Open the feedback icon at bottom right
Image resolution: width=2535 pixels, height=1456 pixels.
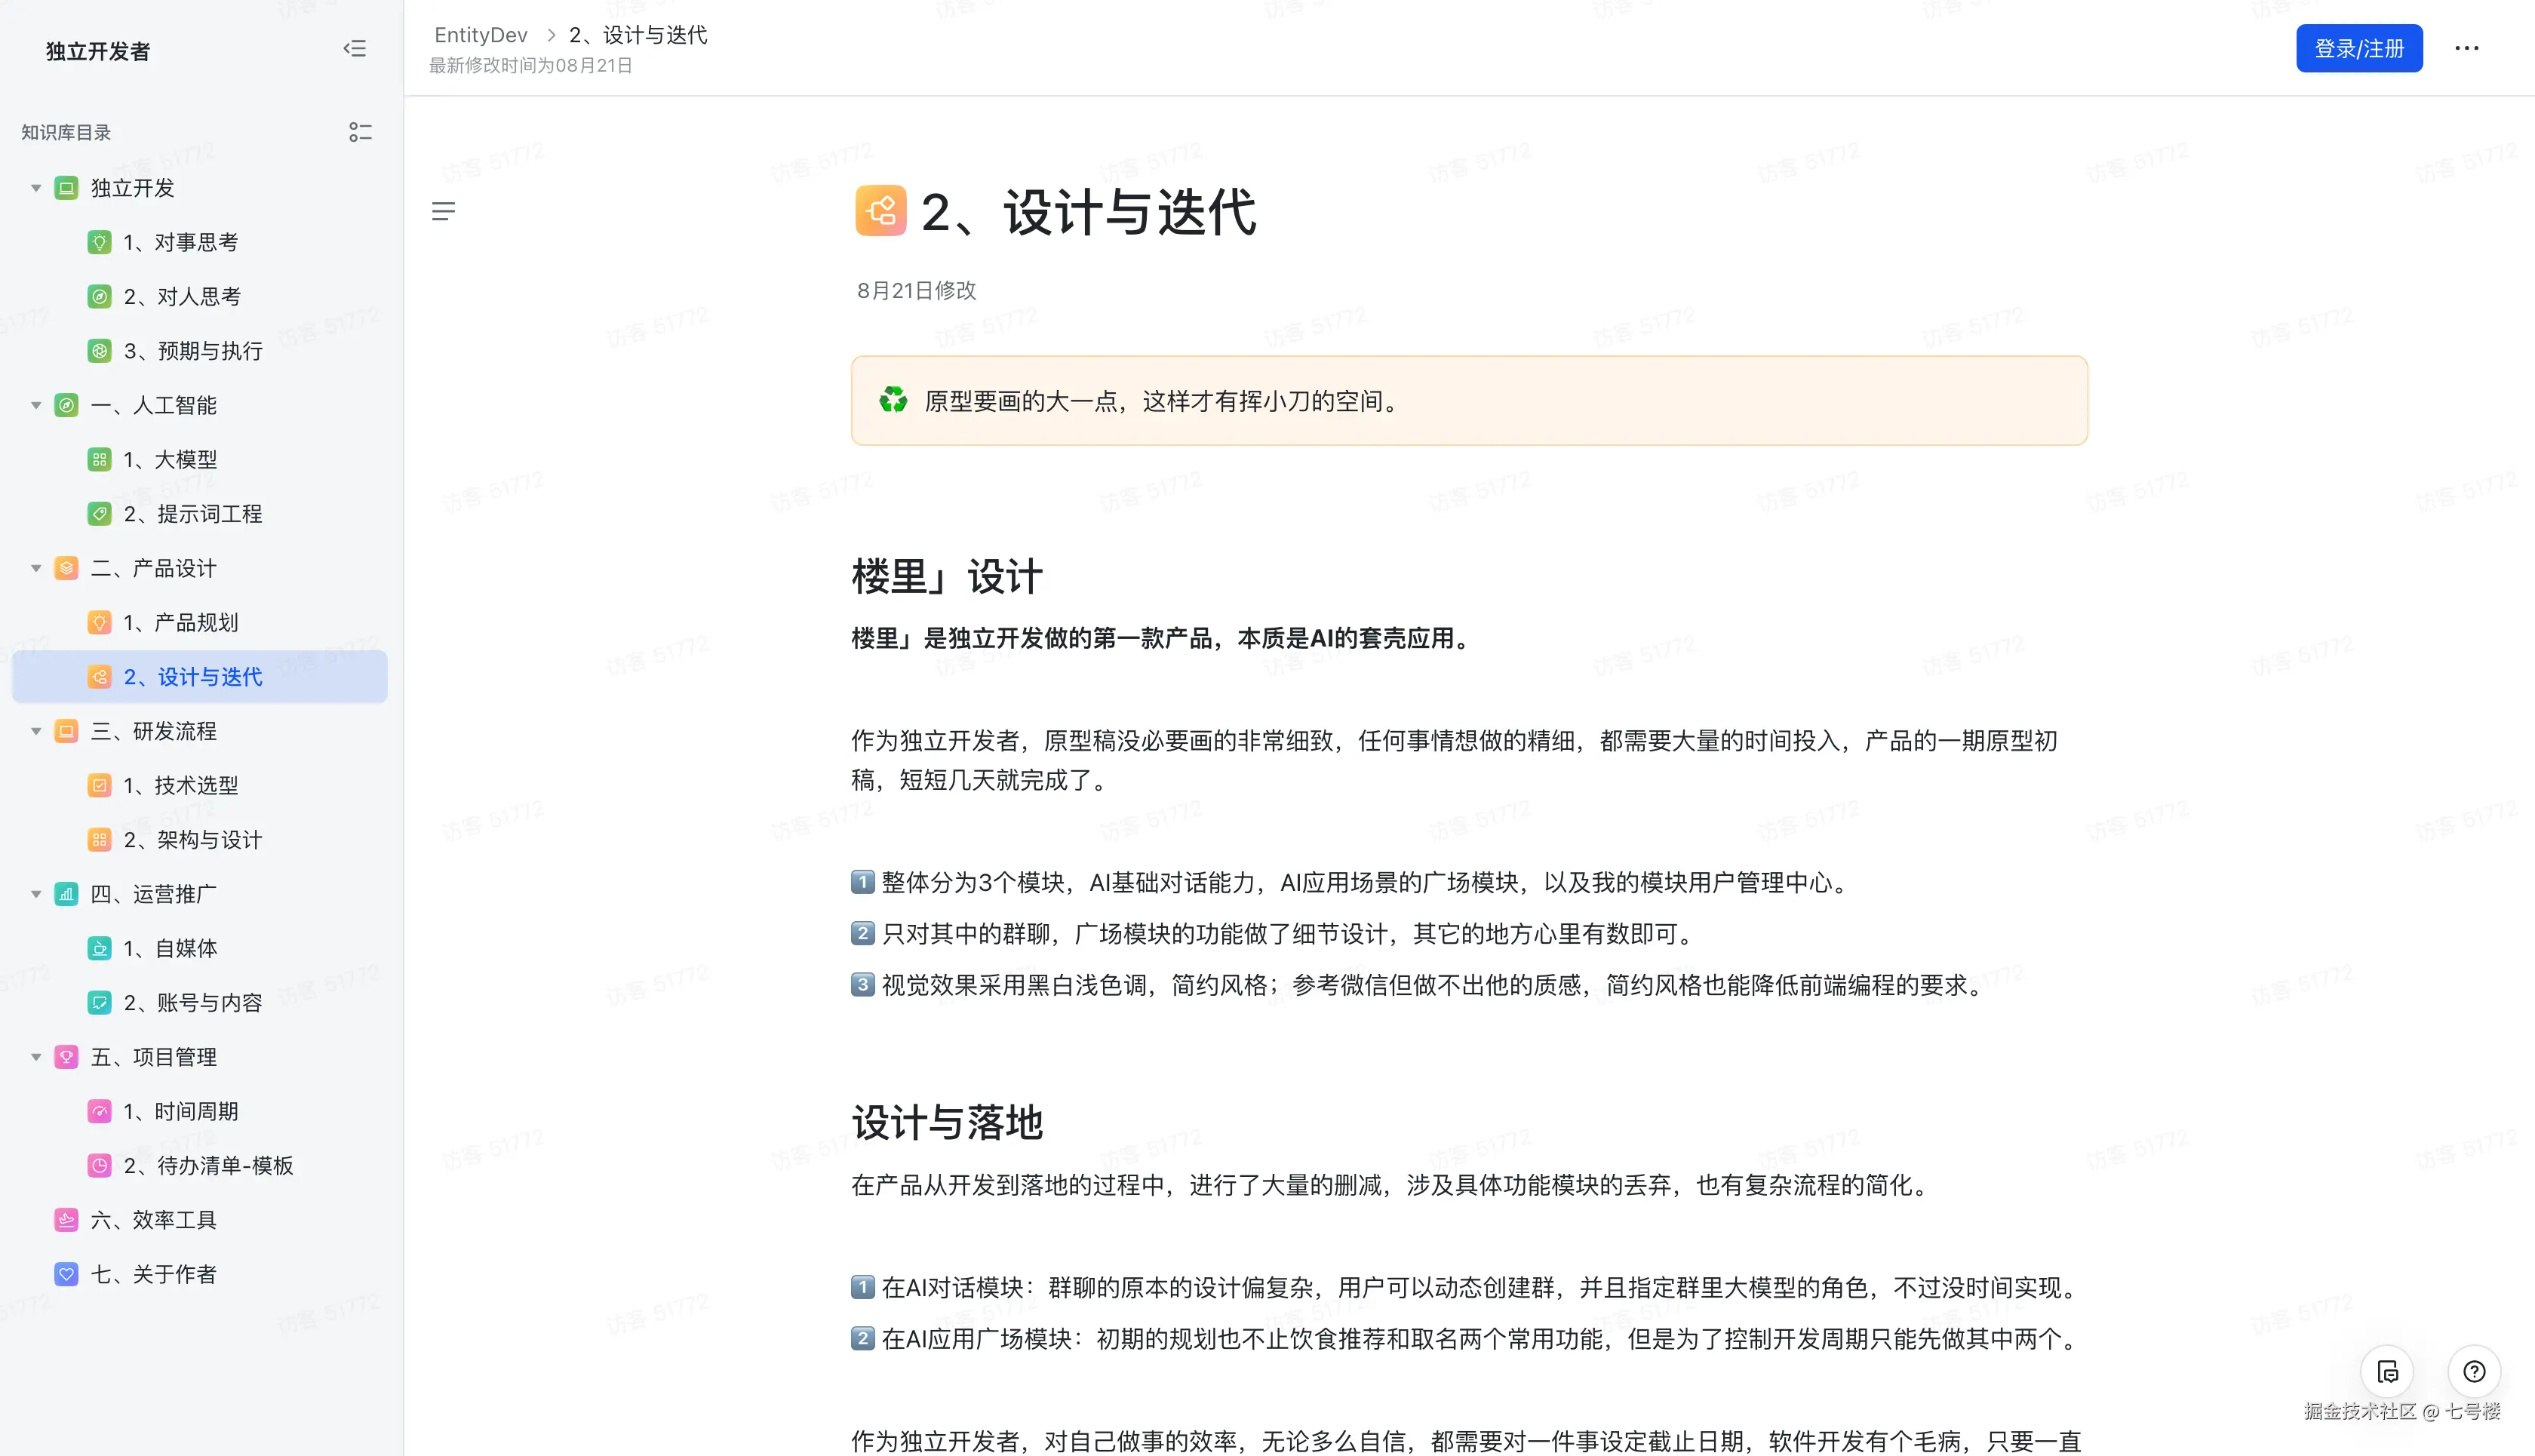[2387, 1372]
